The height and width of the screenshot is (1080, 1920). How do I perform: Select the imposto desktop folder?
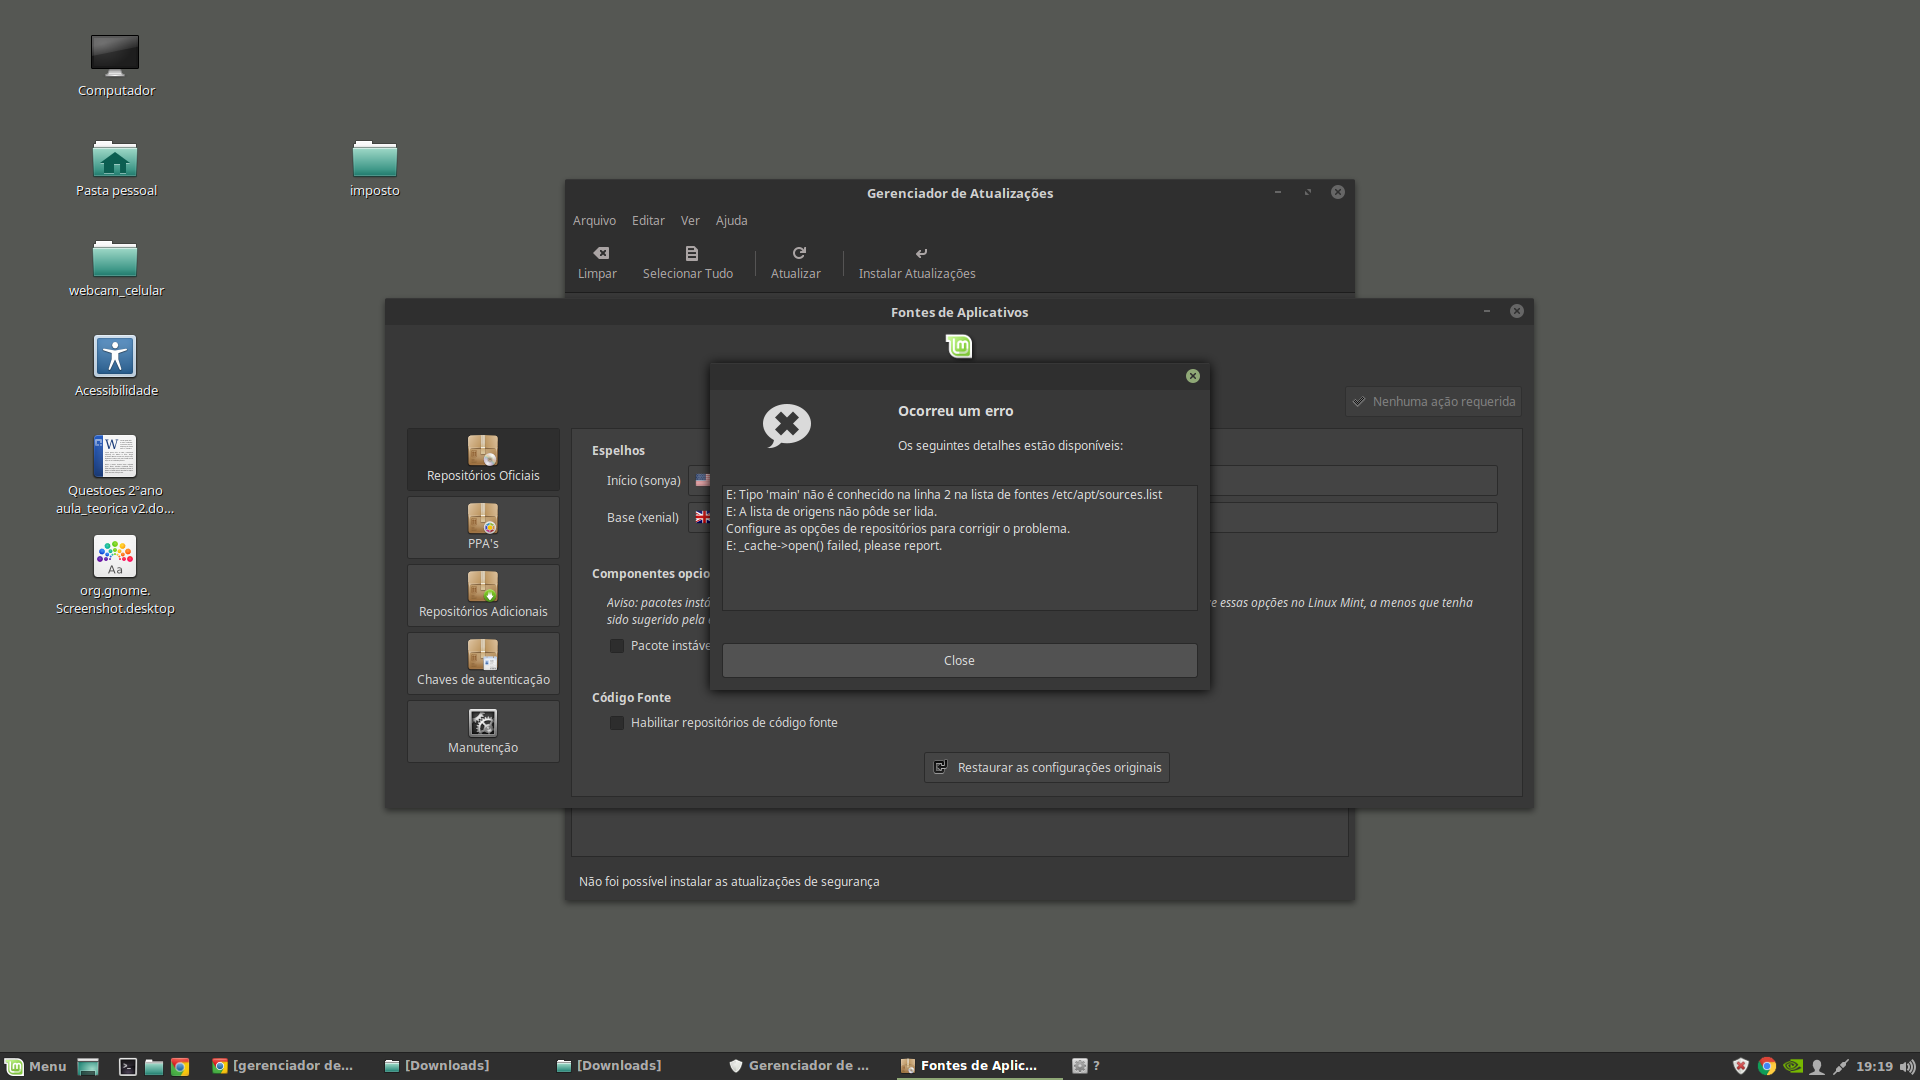375,168
